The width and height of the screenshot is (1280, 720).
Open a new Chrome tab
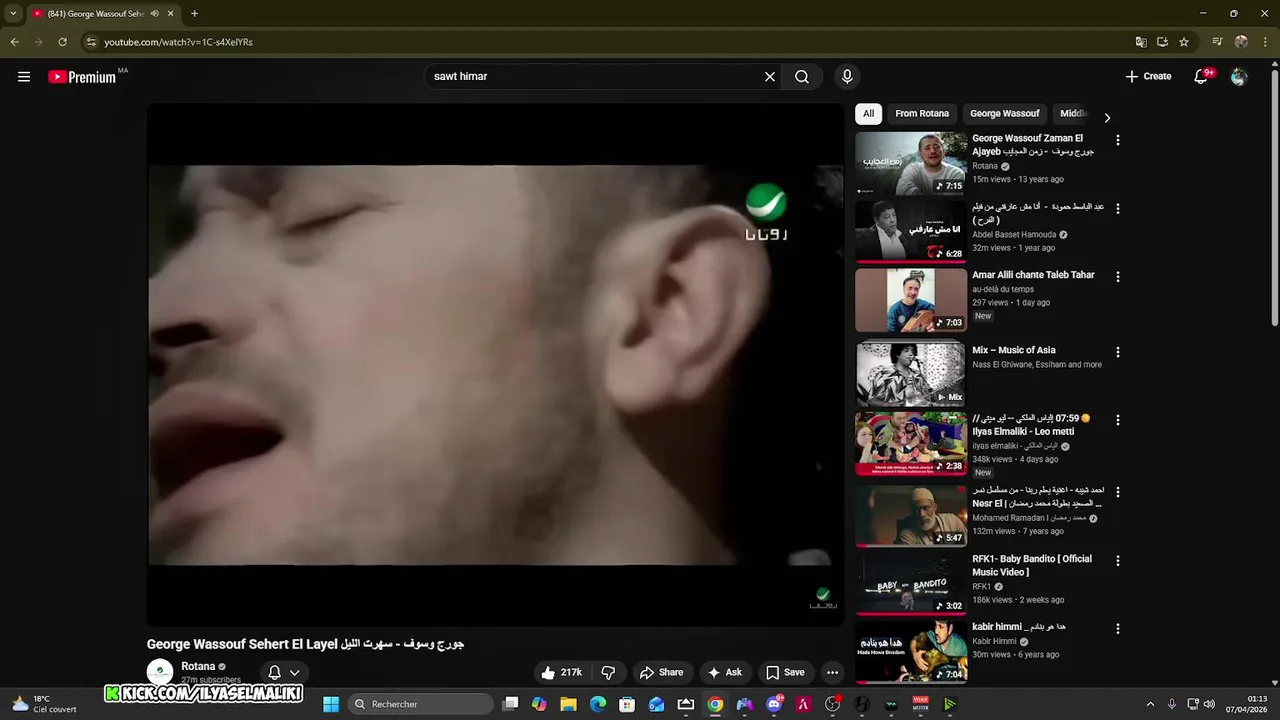[x=194, y=14]
